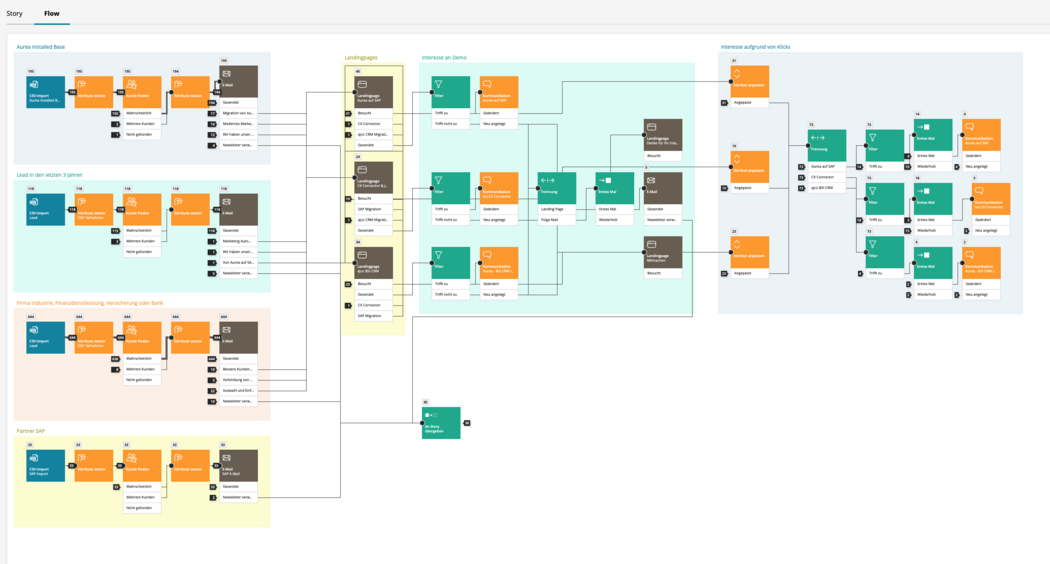Select bottom Attribut anpassen node in Klicks group

pyautogui.click(x=749, y=252)
